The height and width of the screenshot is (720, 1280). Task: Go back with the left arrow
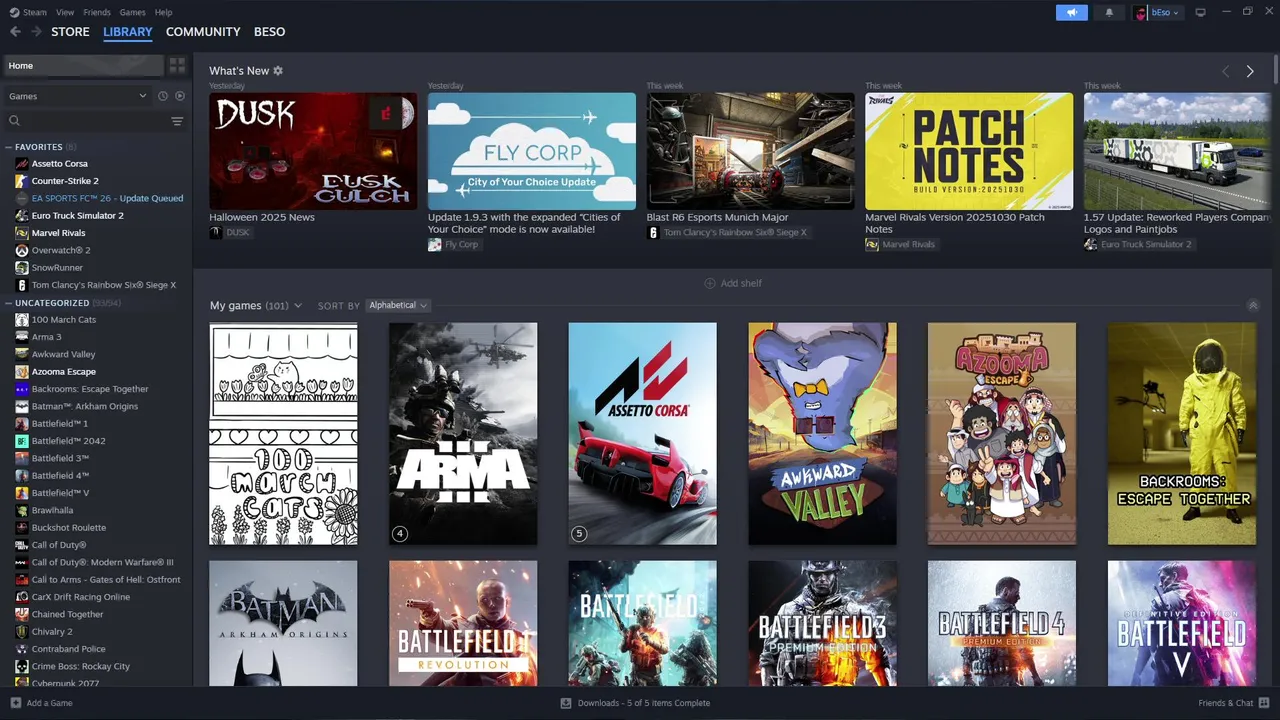pyautogui.click(x=15, y=32)
